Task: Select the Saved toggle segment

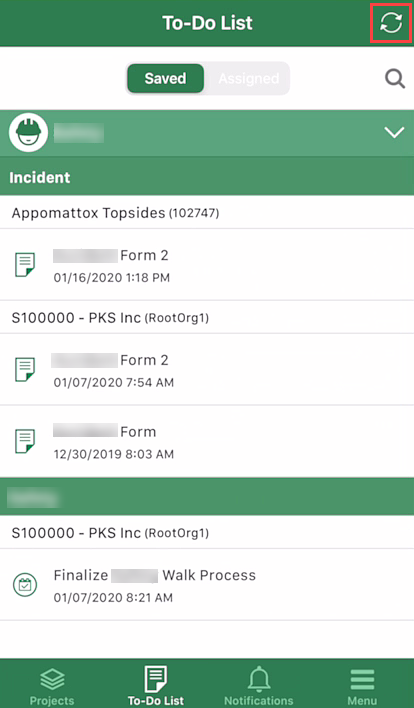Action: click(x=165, y=79)
